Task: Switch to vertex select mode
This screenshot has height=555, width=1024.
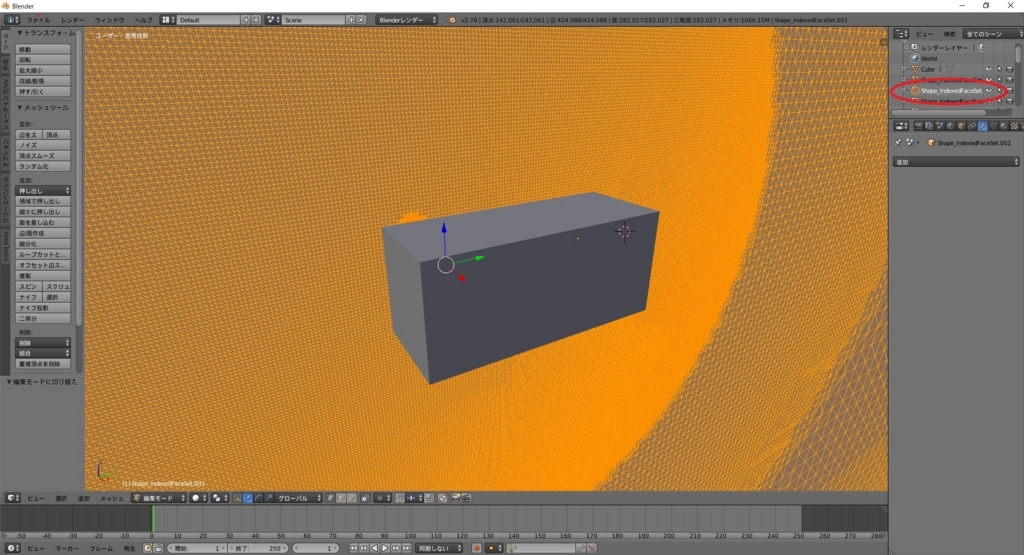Action: [330, 498]
